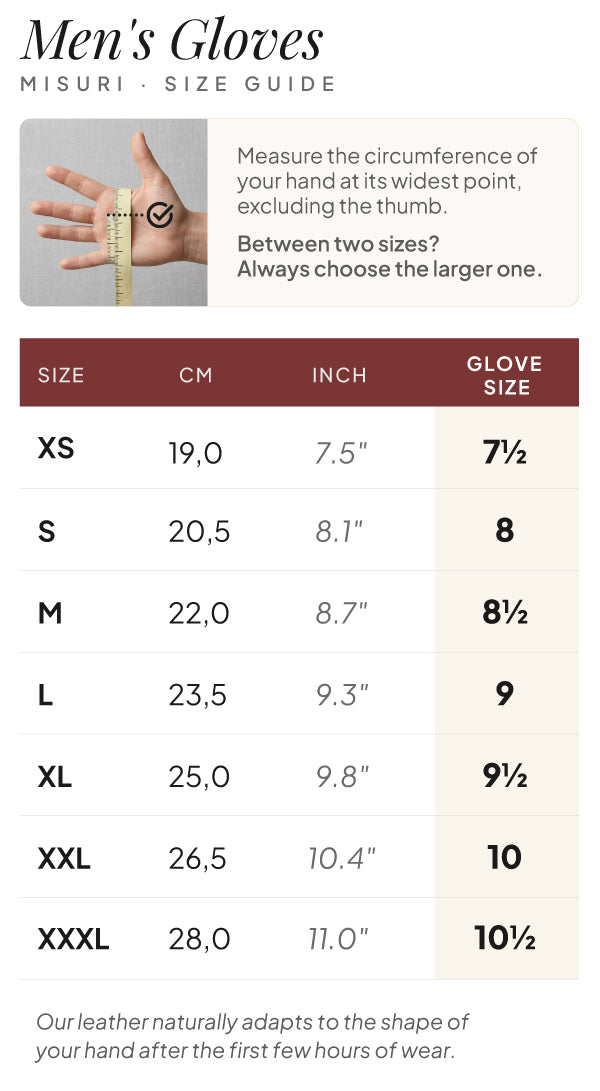The height and width of the screenshot is (1091, 600).
Task: Click the GLOVE SIZE column header
Action: point(505,375)
